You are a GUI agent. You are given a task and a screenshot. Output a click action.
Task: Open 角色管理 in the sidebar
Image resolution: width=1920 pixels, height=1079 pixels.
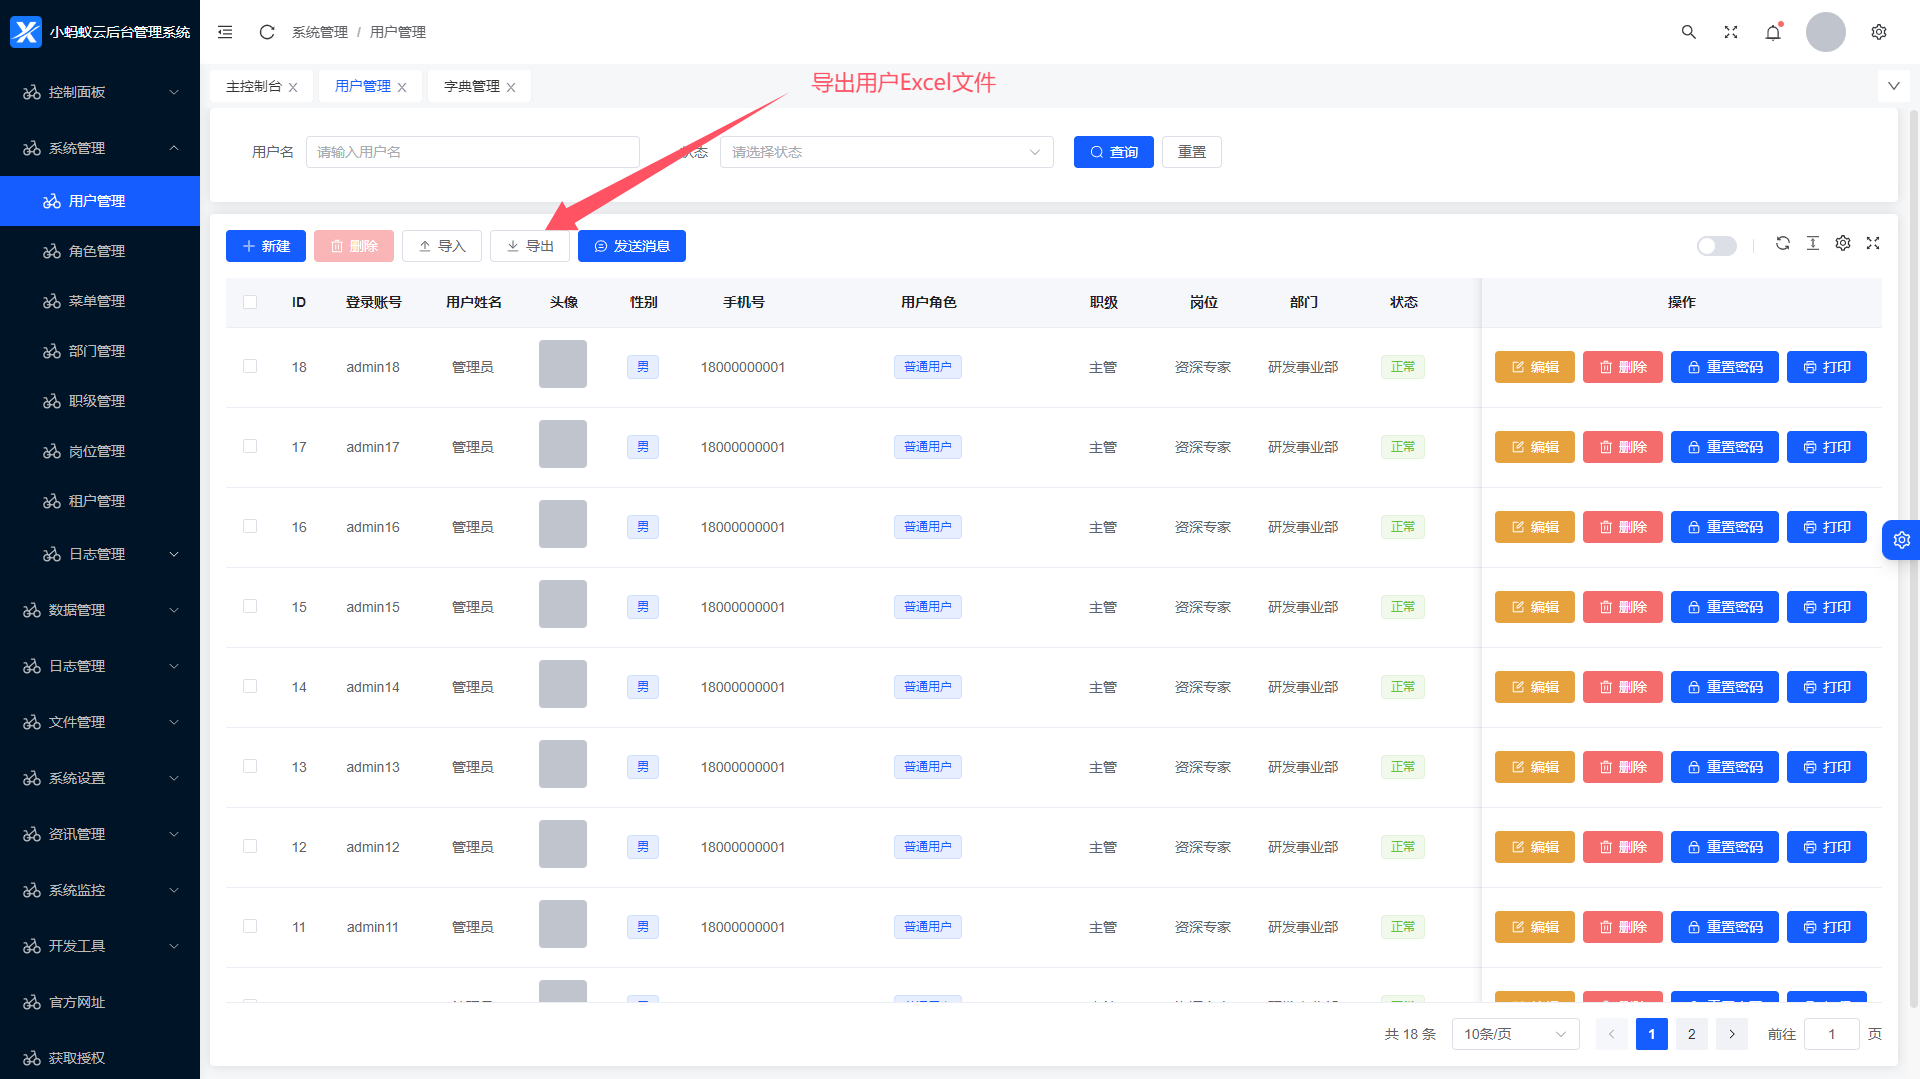point(97,251)
